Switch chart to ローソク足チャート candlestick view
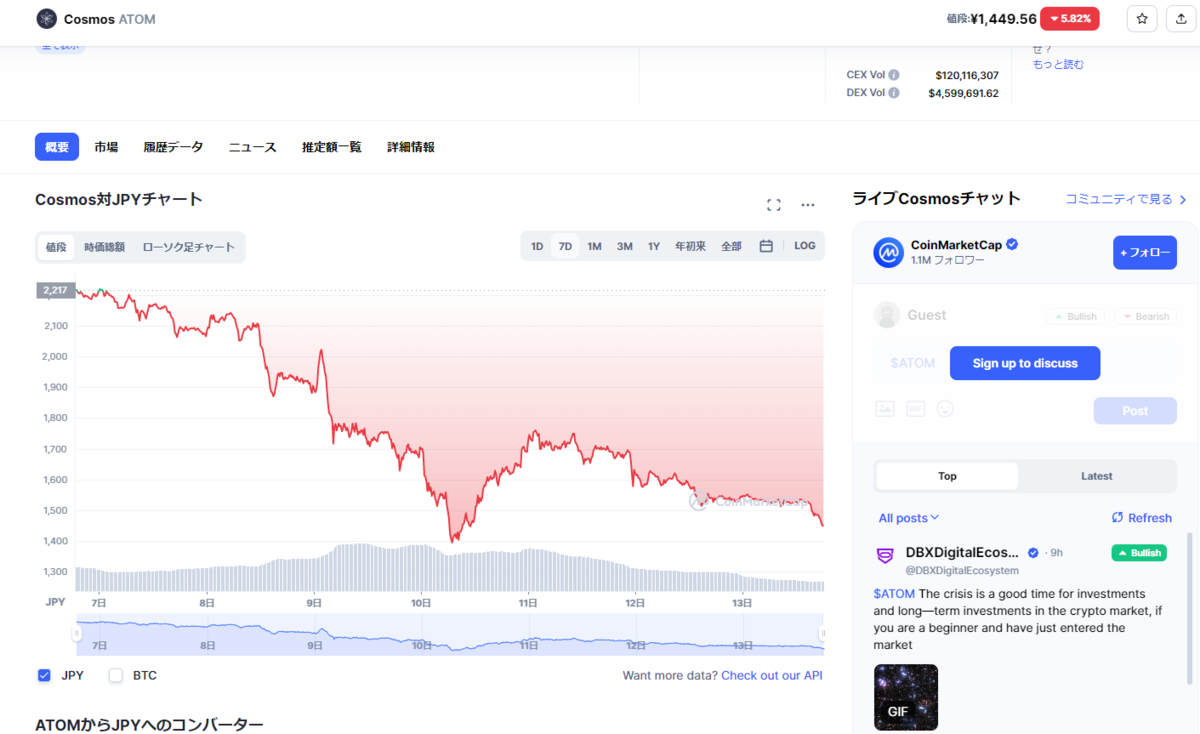1200x734 pixels. point(189,247)
